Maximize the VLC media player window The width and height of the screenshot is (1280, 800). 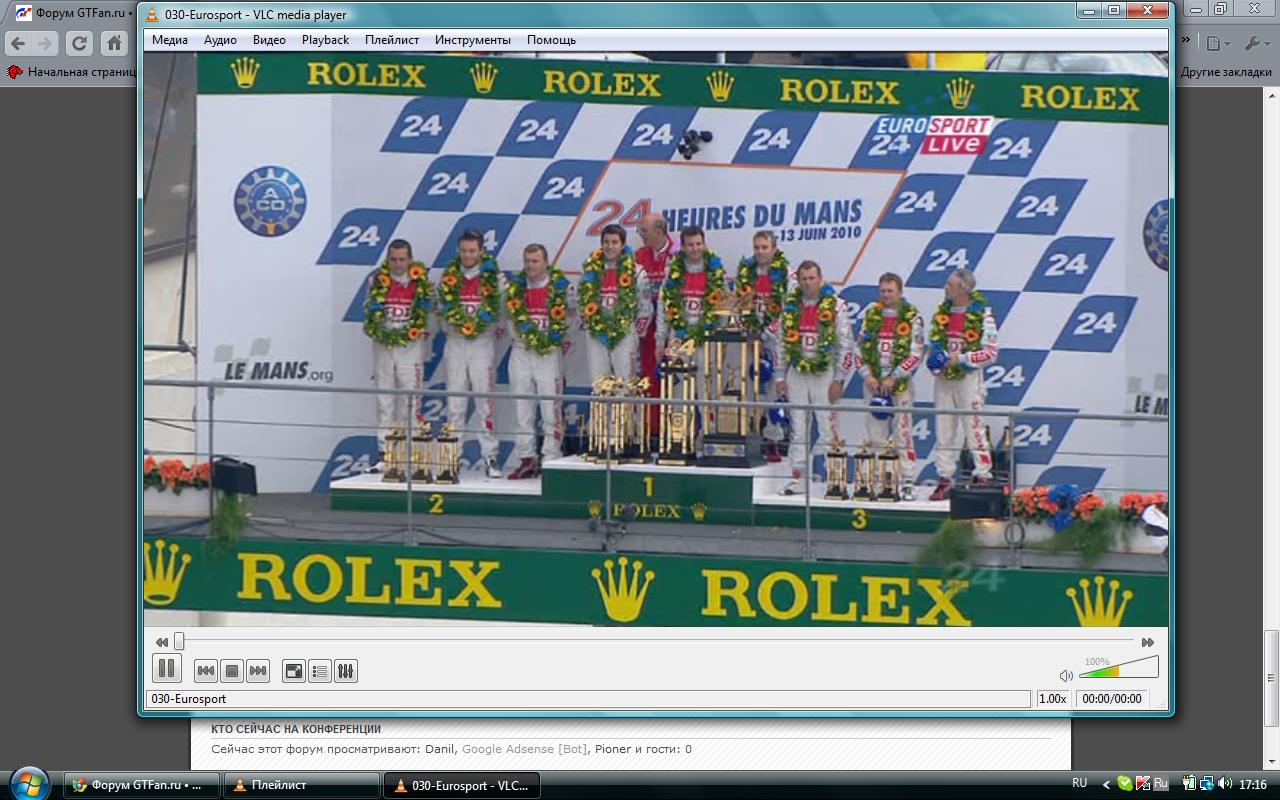(1115, 11)
